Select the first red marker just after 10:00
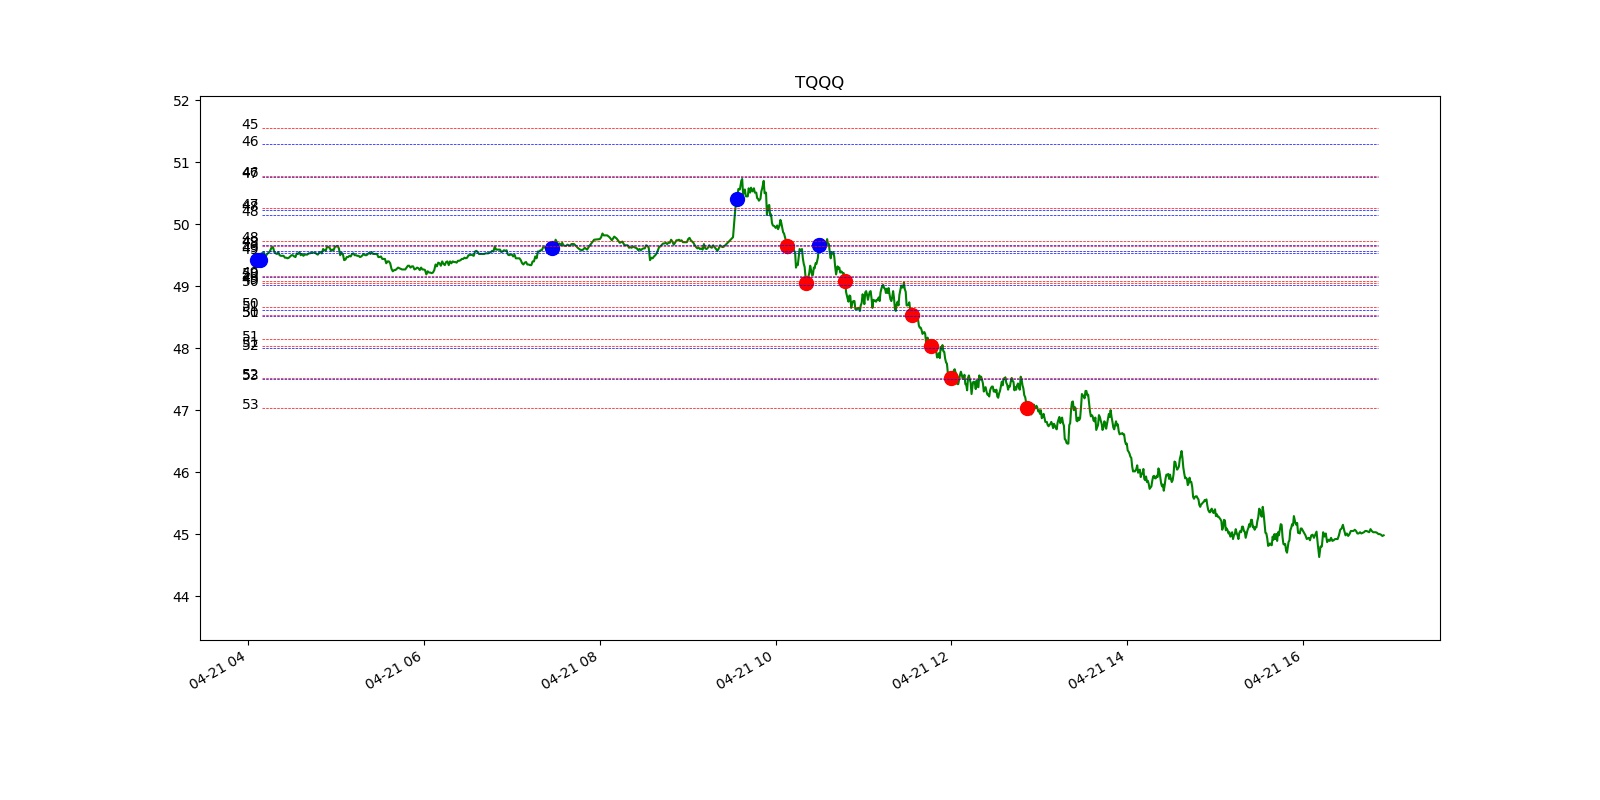The image size is (1600, 800). 787,246
